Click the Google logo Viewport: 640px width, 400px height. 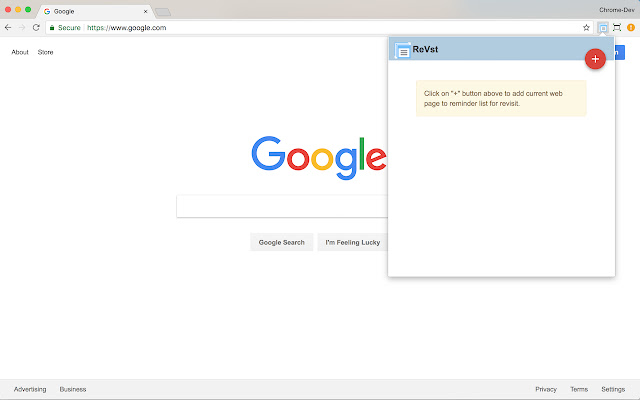click(x=319, y=158)
